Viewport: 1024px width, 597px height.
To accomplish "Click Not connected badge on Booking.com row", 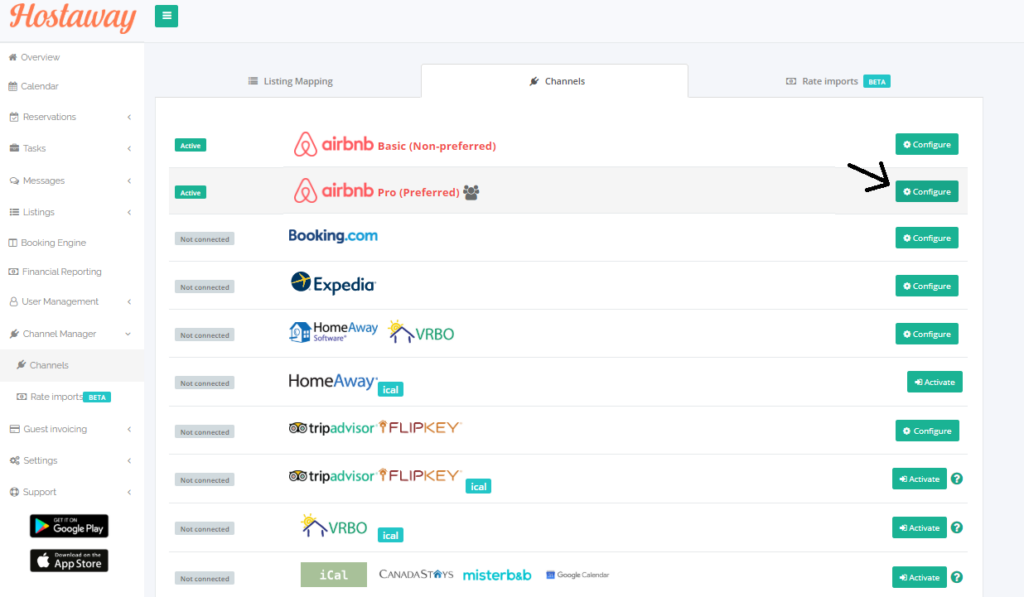I will (x=204, y=239).
